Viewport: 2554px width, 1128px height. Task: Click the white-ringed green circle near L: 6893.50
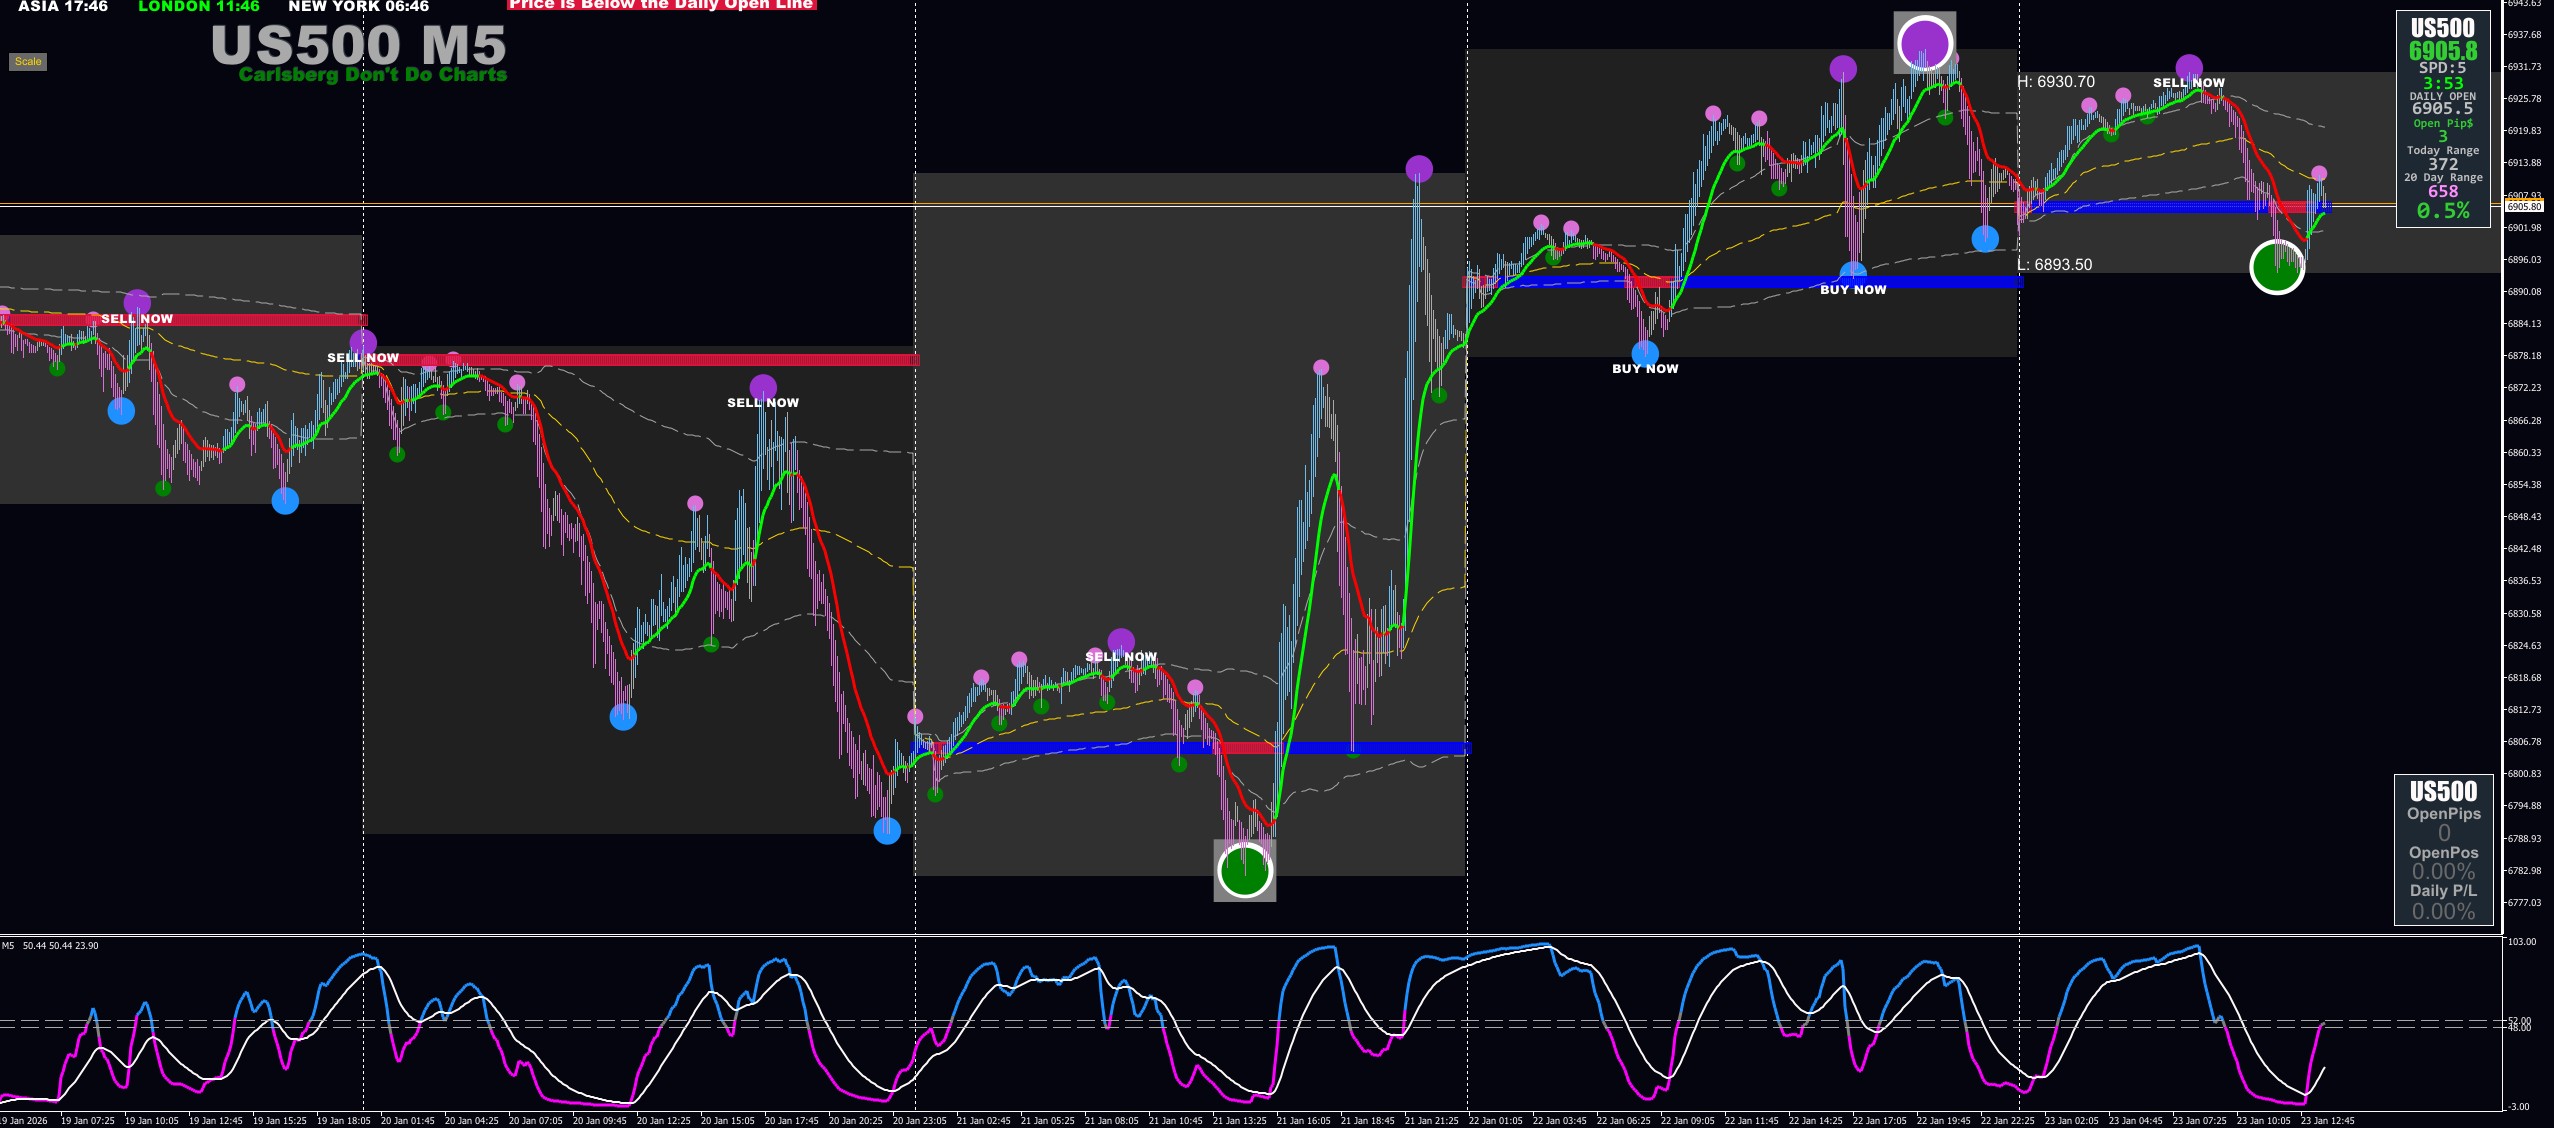pyautogui.click(x=2276, y=267)
